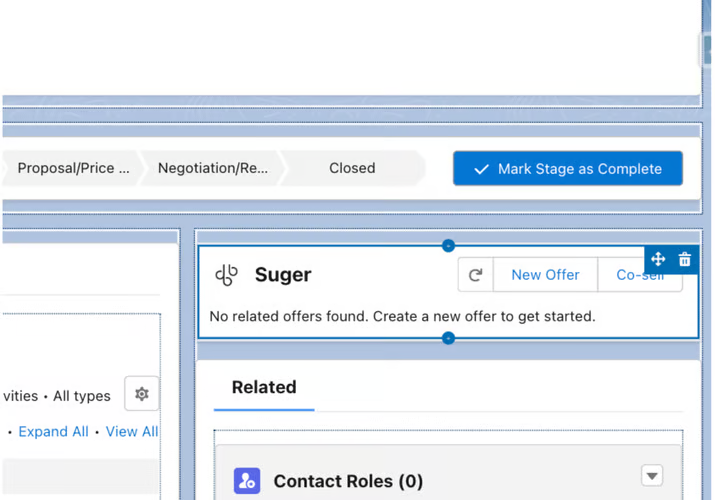Select the Proposal/Price stage
Viewport: 715px width, 500px height.
pos(74,168)
